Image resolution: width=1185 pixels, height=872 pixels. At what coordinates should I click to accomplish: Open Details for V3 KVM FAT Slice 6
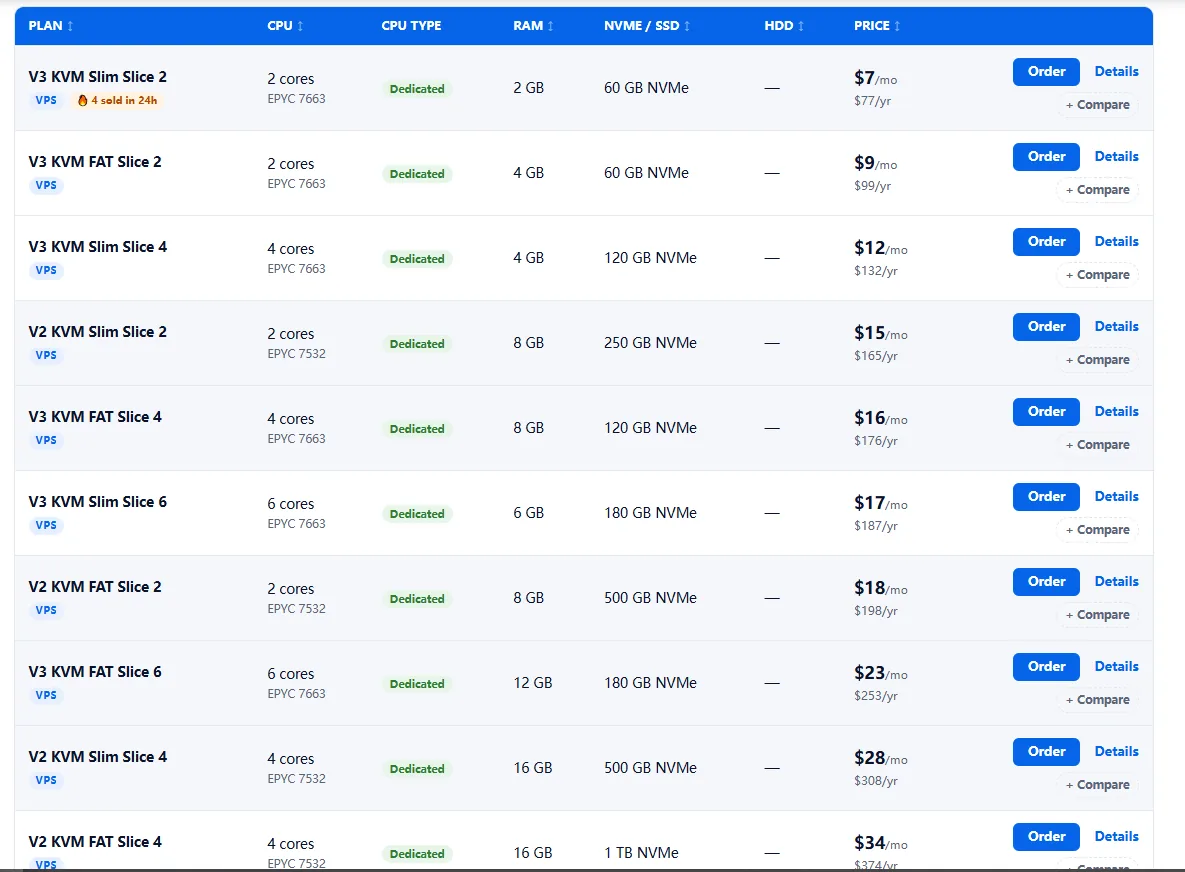click(x=1116, y=666)
